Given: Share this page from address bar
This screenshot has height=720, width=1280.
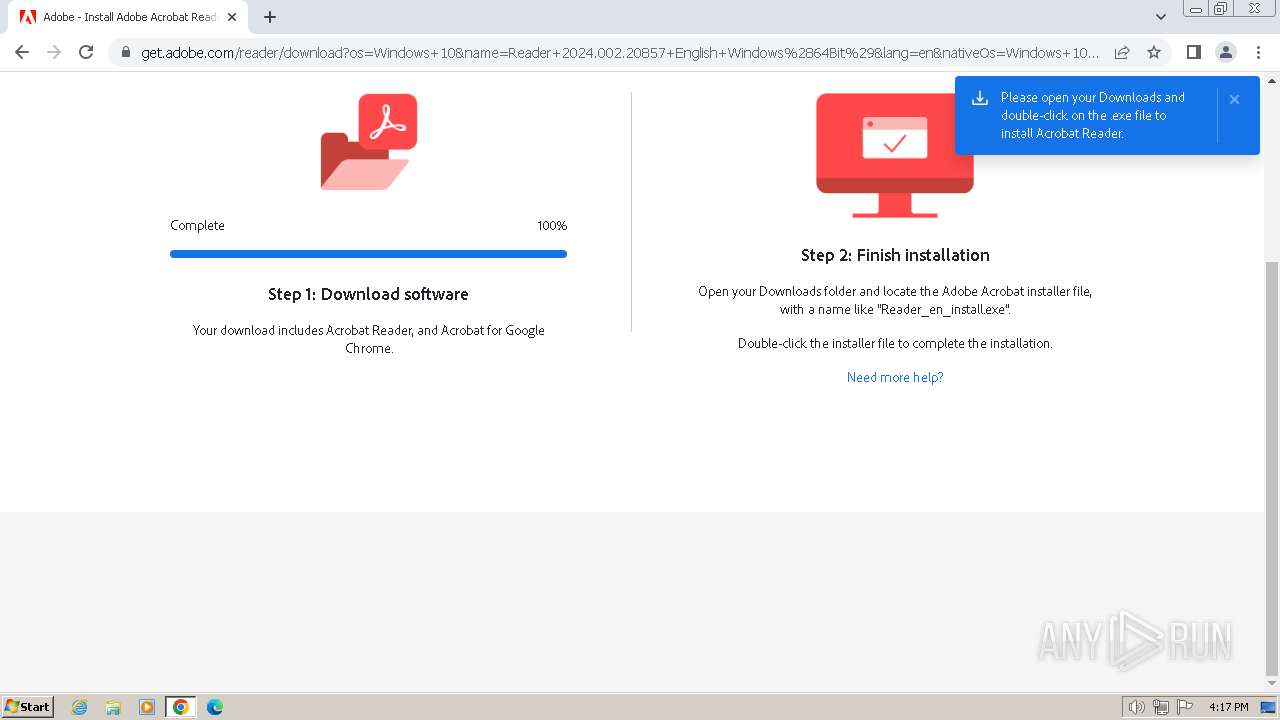Looking at the screenshot, I should pyautogui.click(x=1122, y=52).
